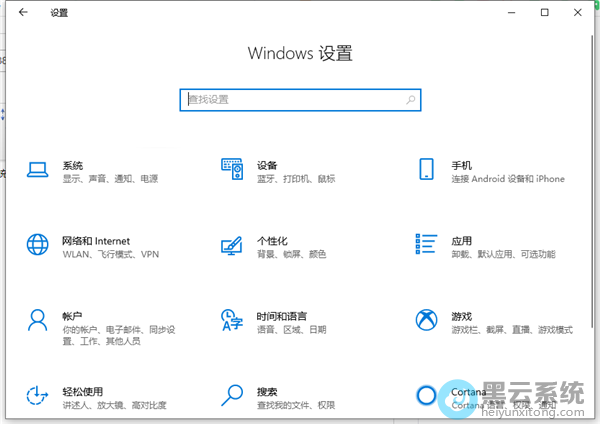The height and width of the screenshot is (424, 600).
Task: Open the 应用 list icon
Action: [426, 244]
